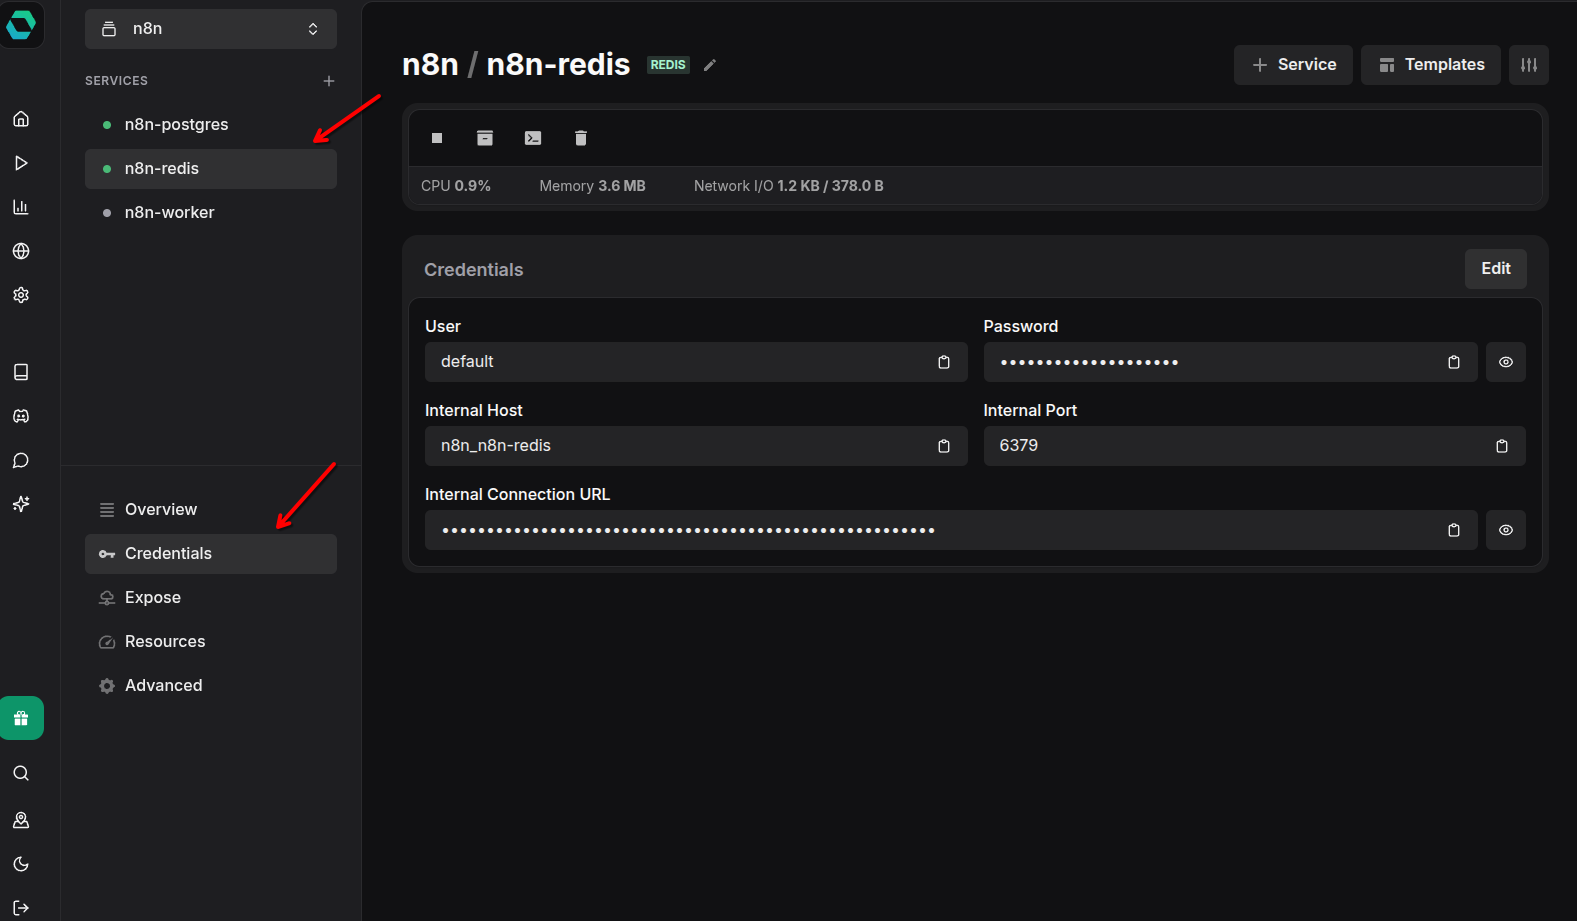Open the sparkle what's new icon
1577x921 pixels.
21,504
